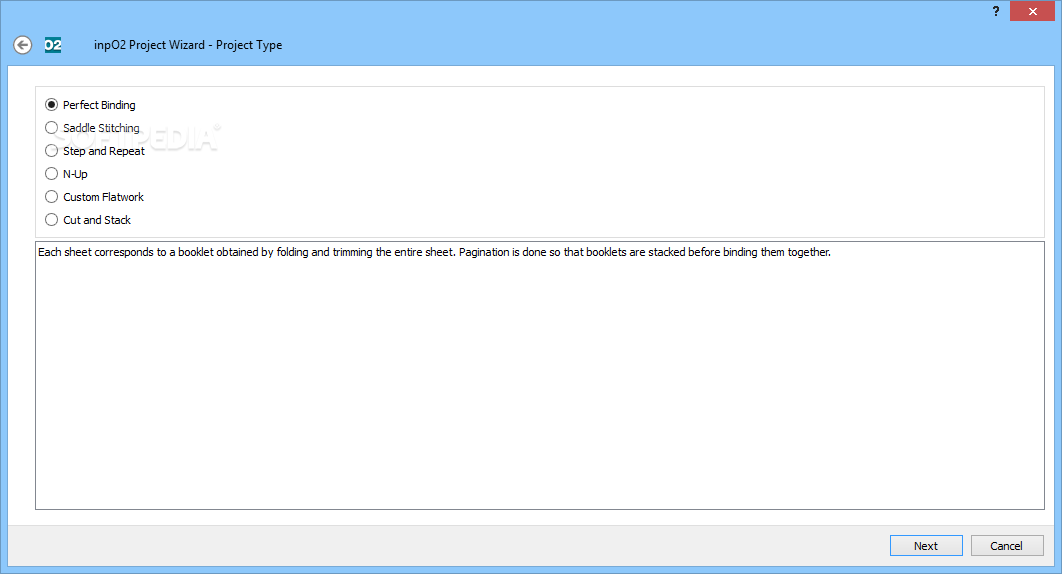Click the inpO2 application logo icon
Image resolution: width=1062 pixels, height=574 pixels.
pyautogui.click(x=53, y=45)
